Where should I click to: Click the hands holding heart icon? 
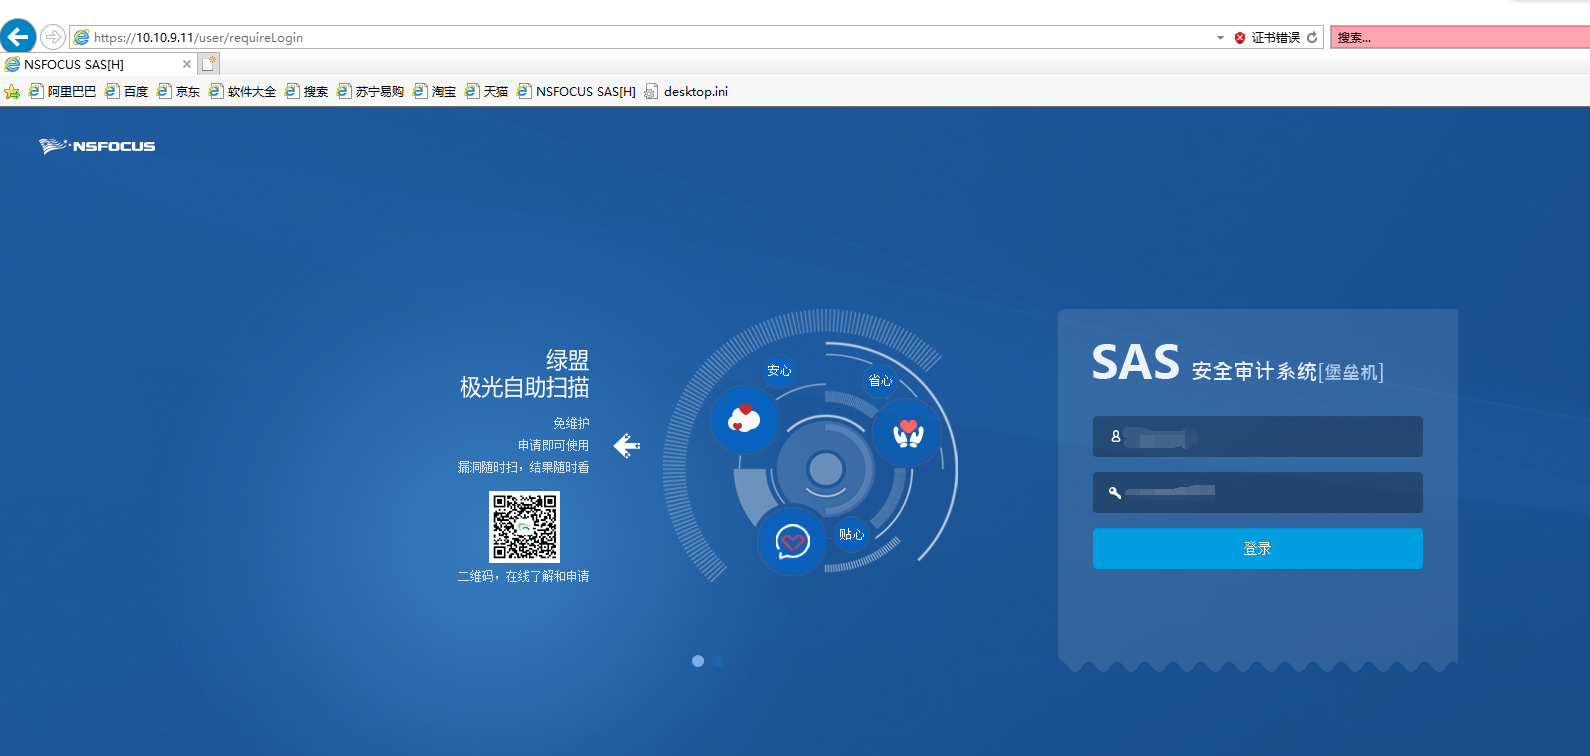(x=907, y=433)
